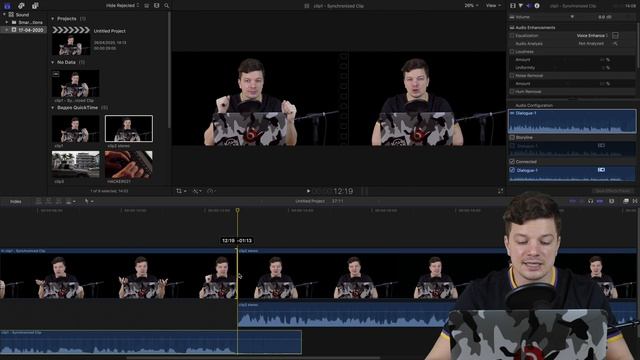Open the viewer zoom percentage dropdown

click(x=471, y=6)
